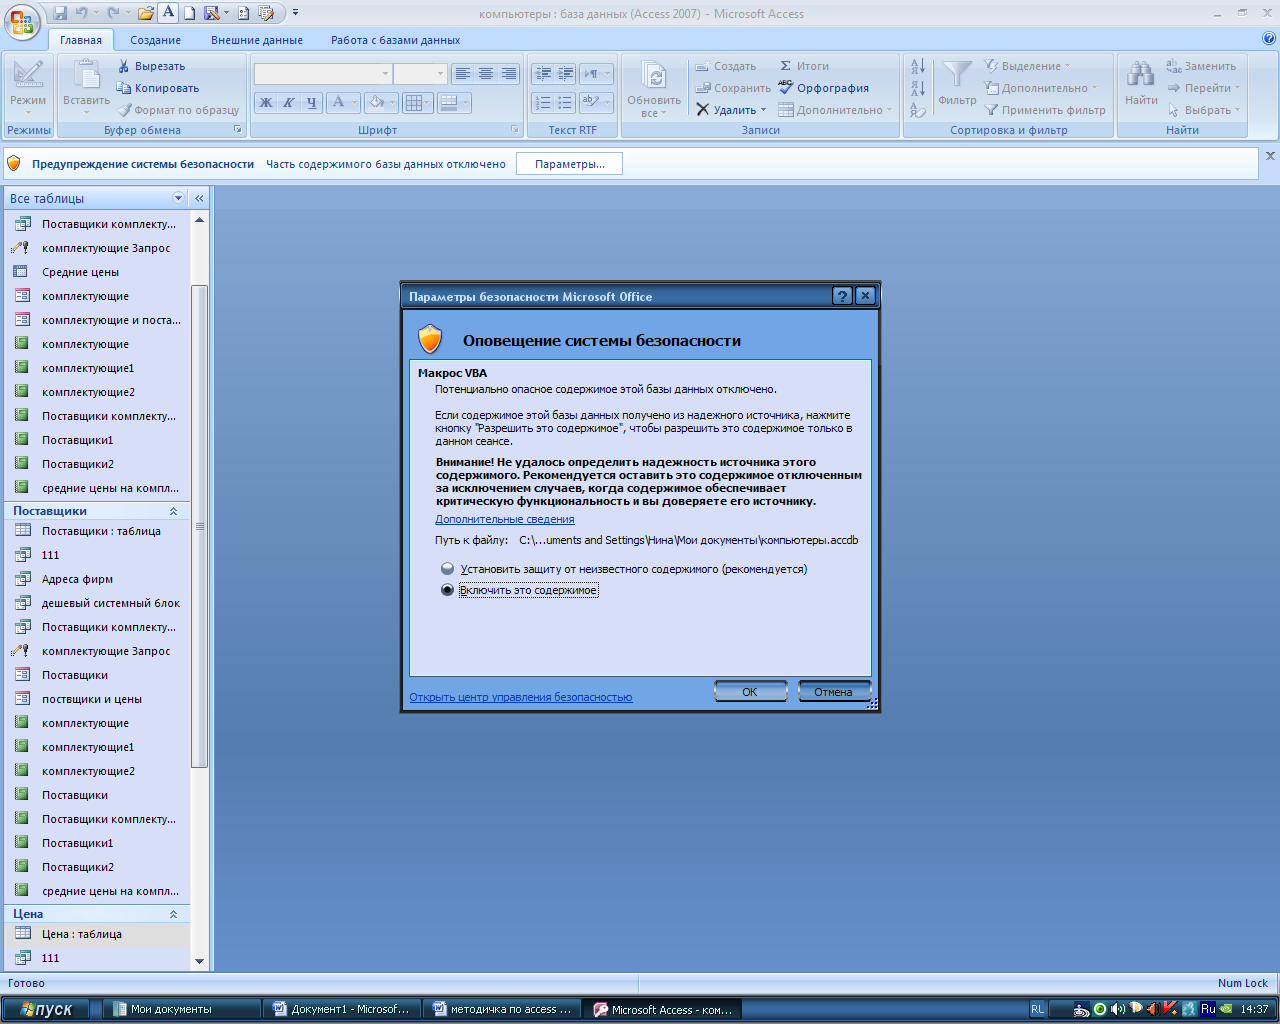Switch to Главная ribbon tab

click(81, 40)
